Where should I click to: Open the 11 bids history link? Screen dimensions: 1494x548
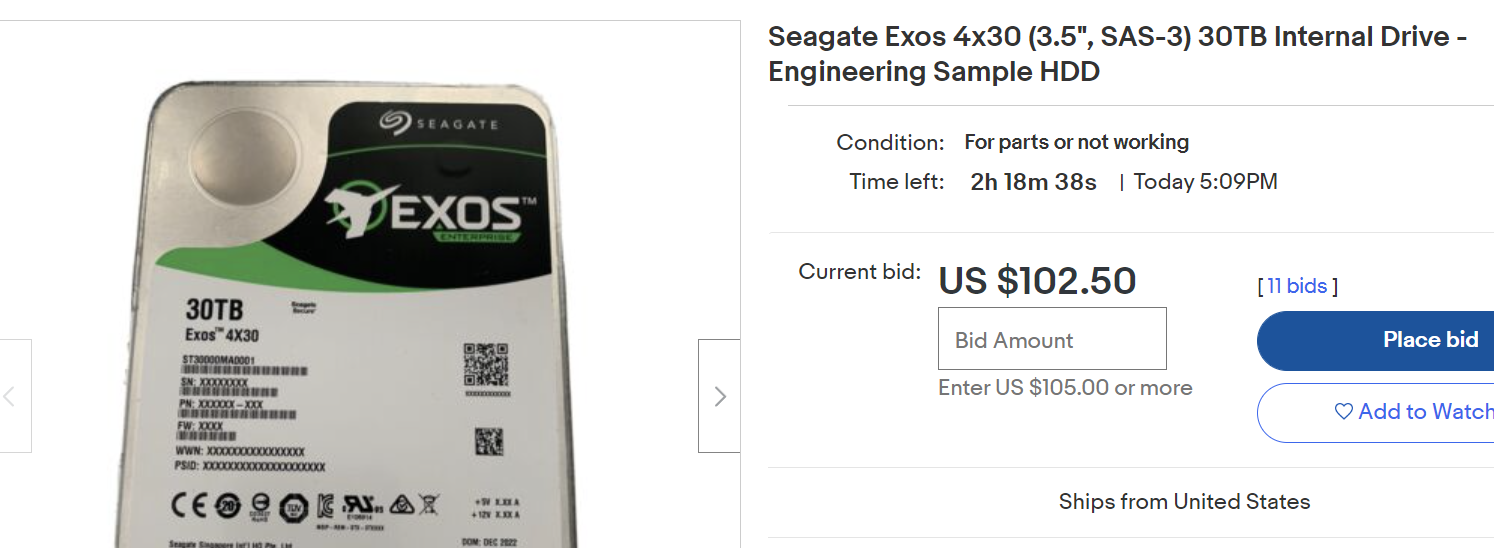(x=1297, y=286)
